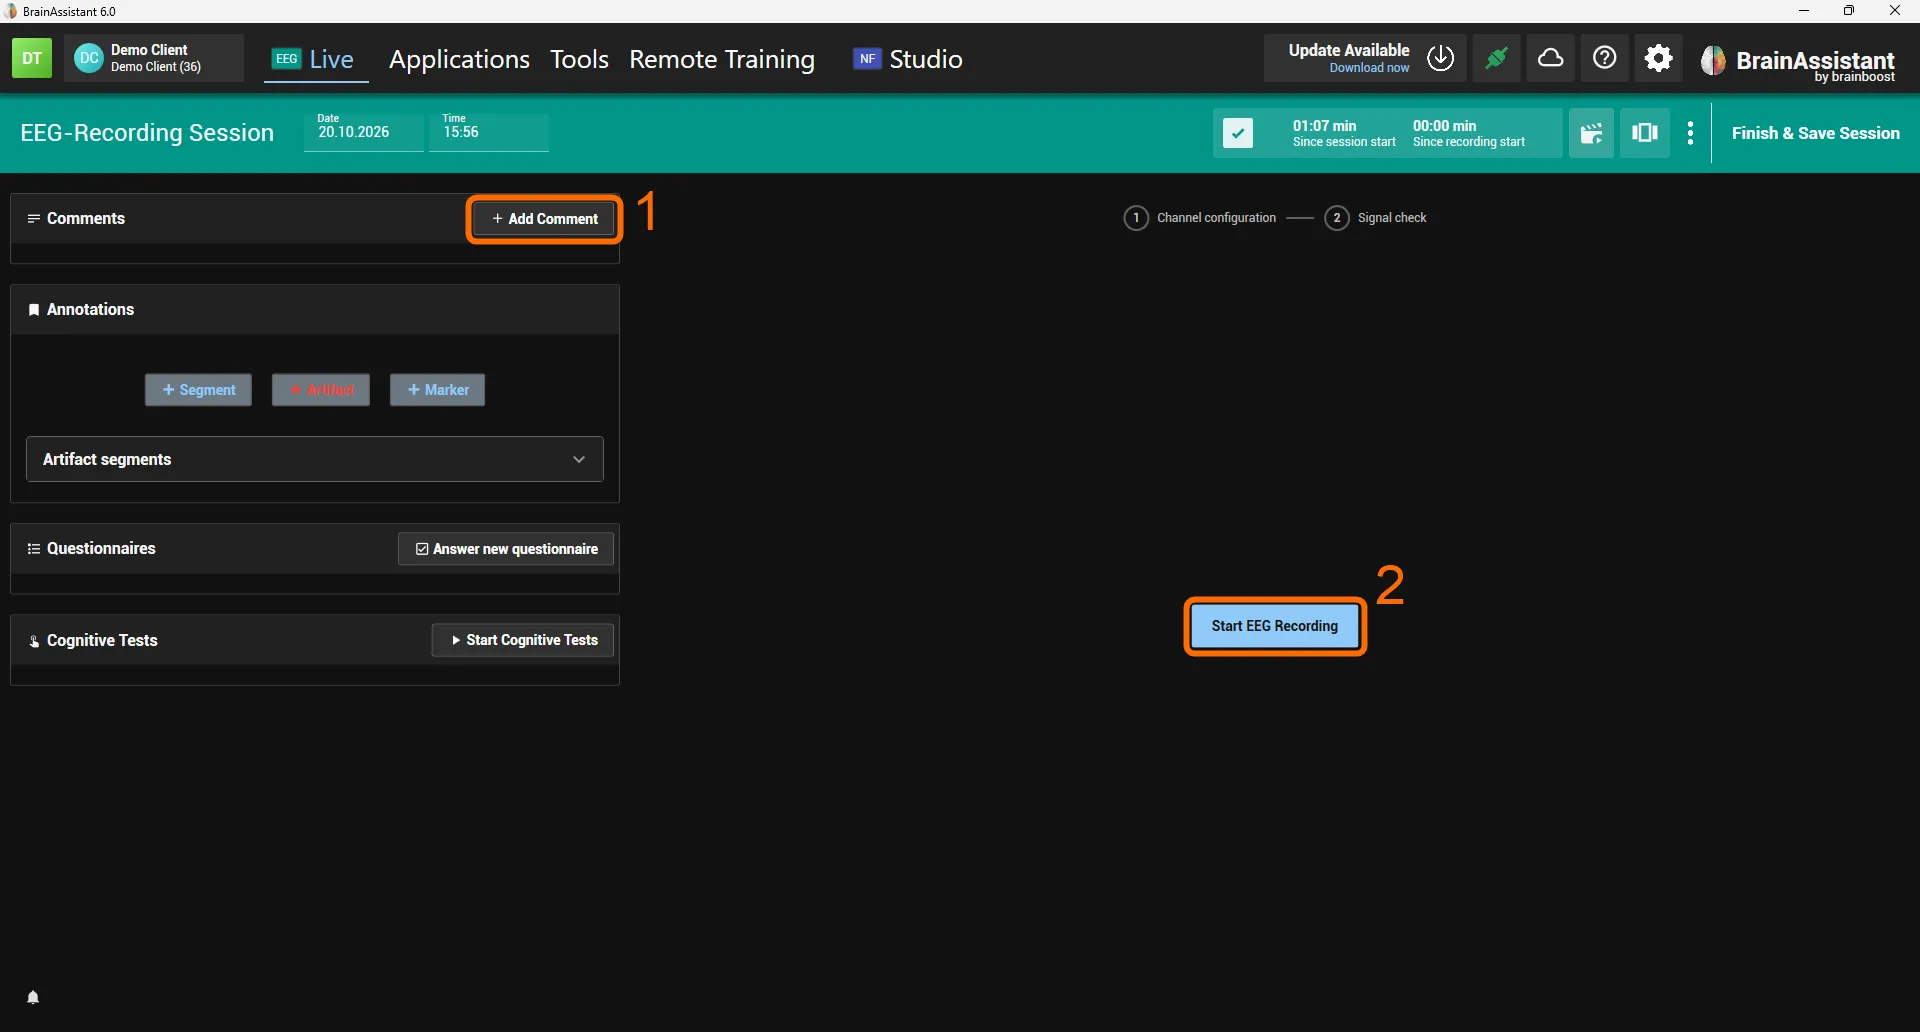Add a new comment
1920x1032 pixels.
pyautogui.click(x=545, y=219)
